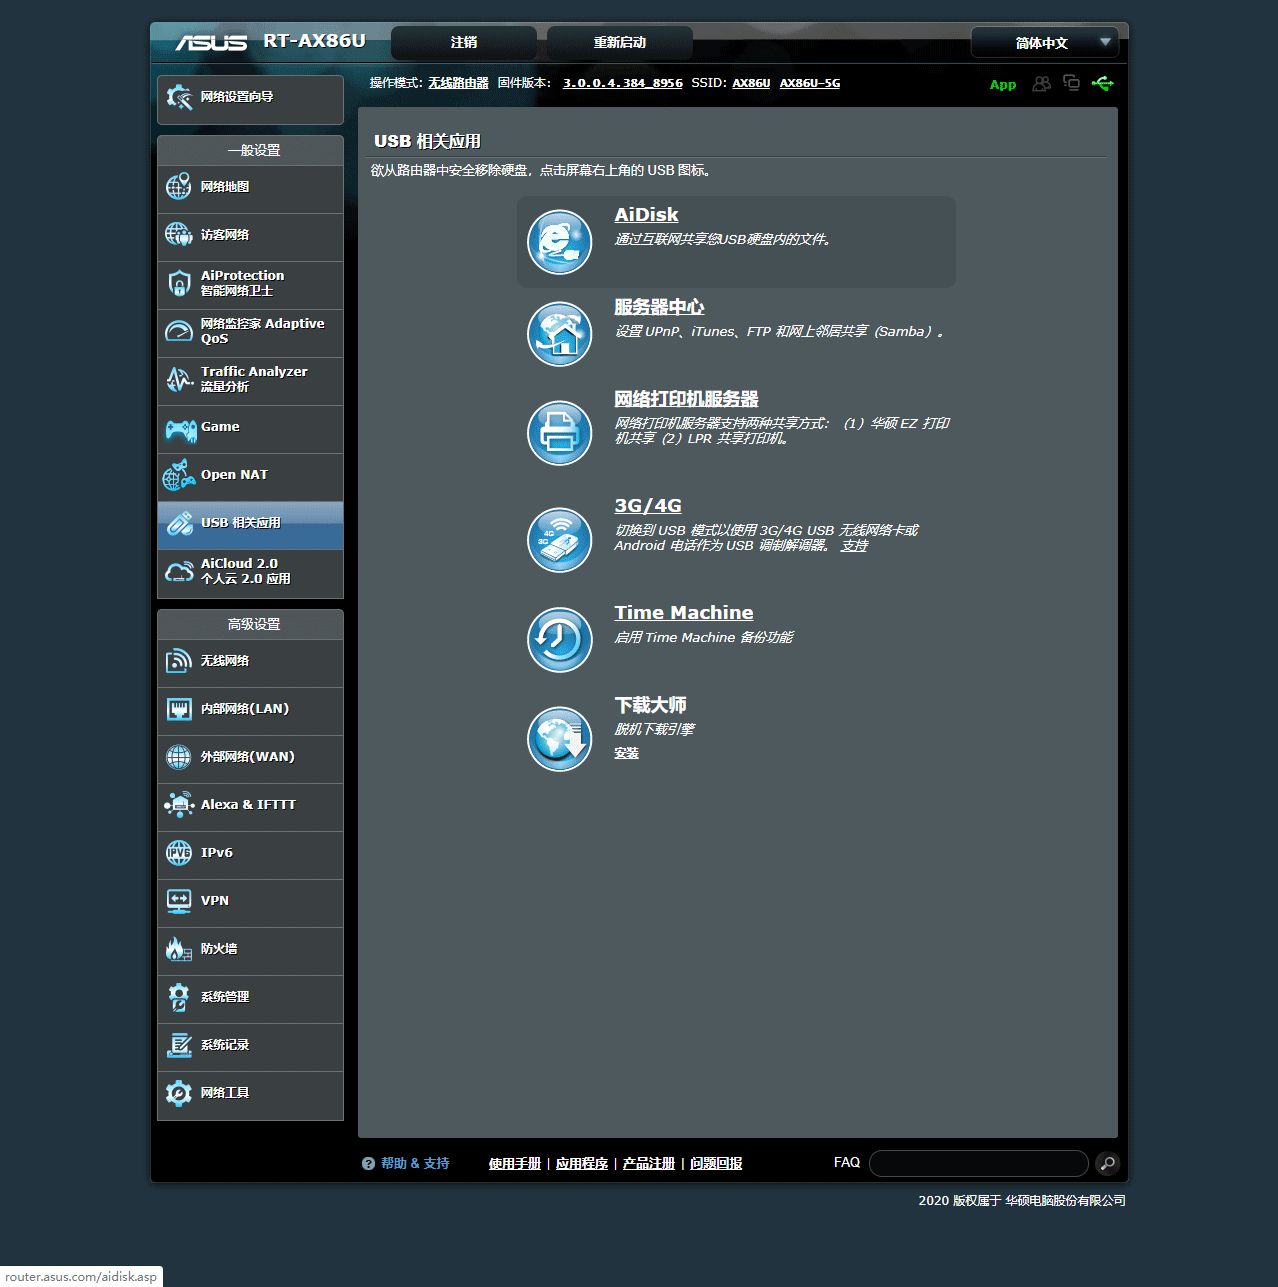Click the green App link
Screen dimensions: 1278x1287
tap(1003, 85)
